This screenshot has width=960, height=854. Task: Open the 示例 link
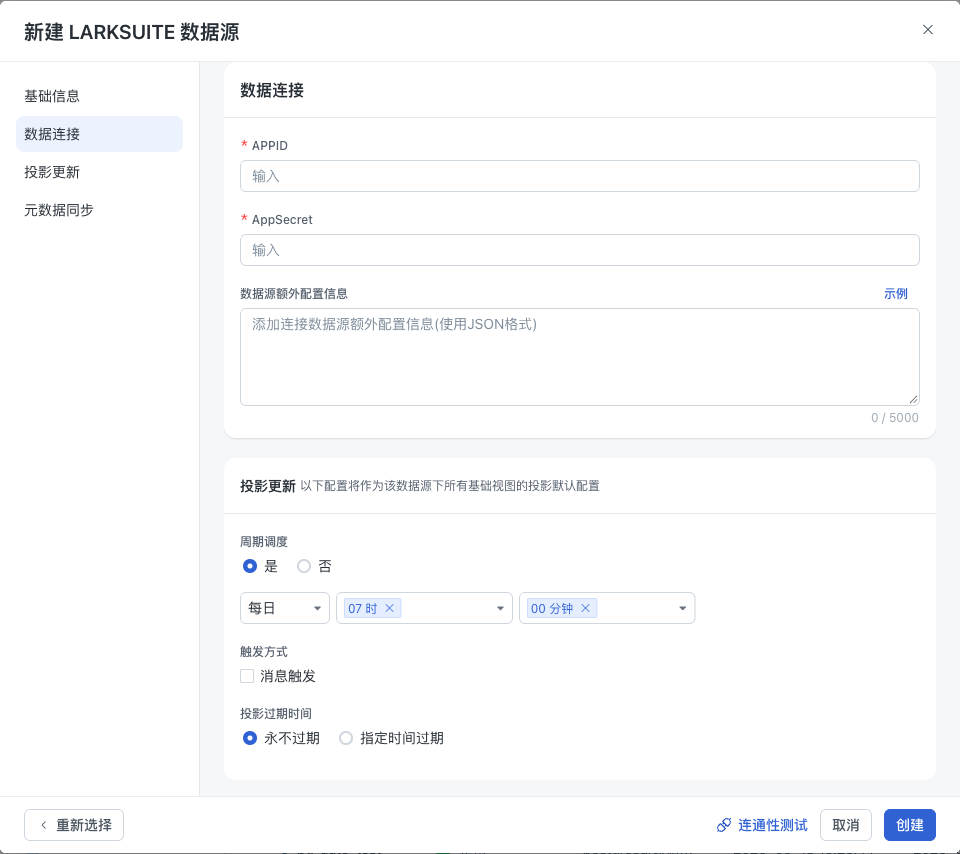click(895, 294)
